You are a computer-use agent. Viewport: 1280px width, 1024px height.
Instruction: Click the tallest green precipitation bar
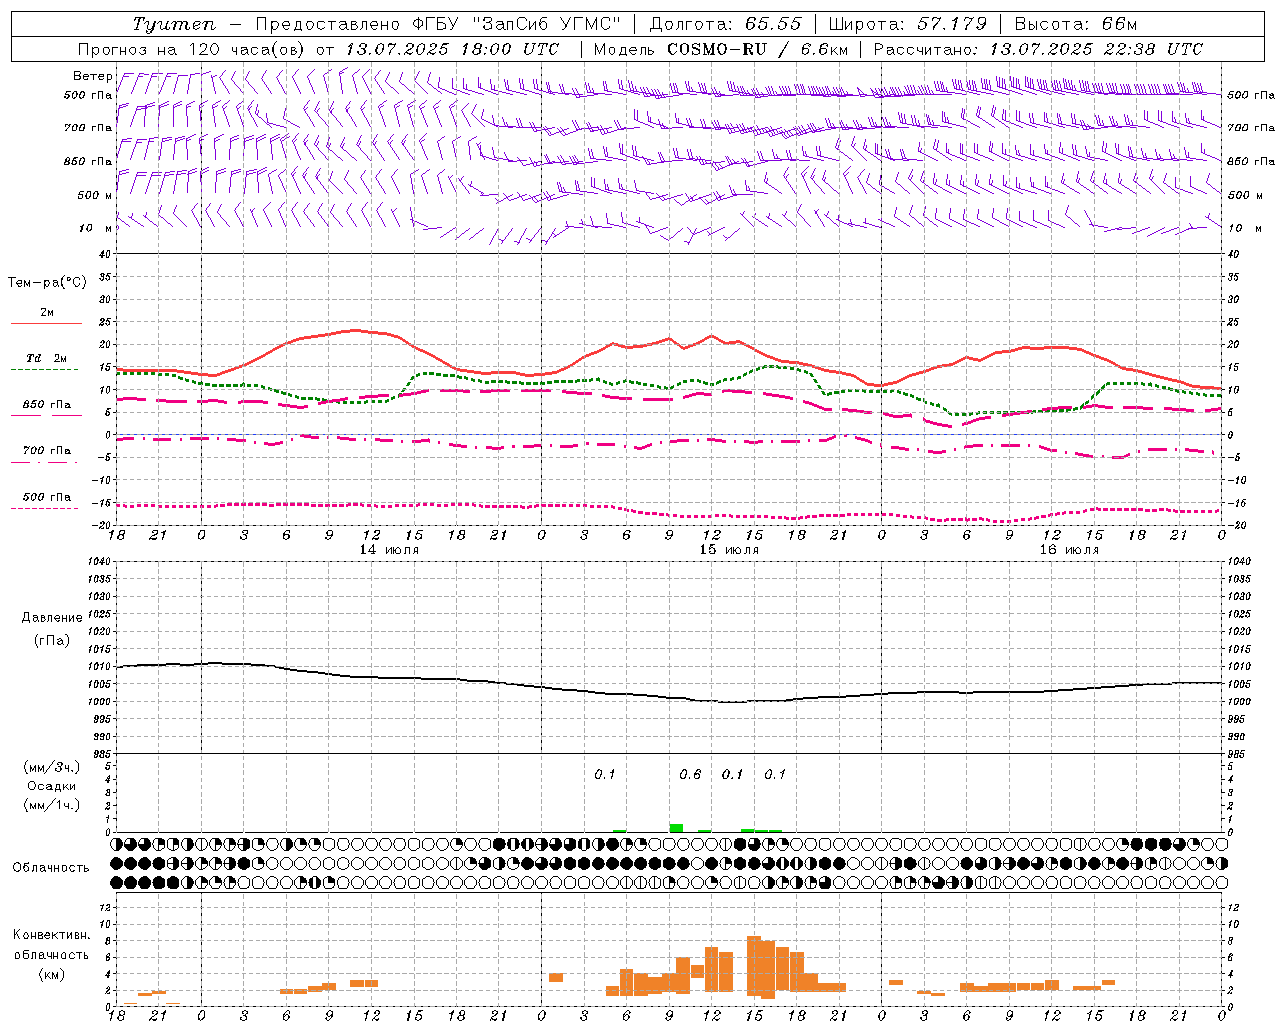point(676,828)
